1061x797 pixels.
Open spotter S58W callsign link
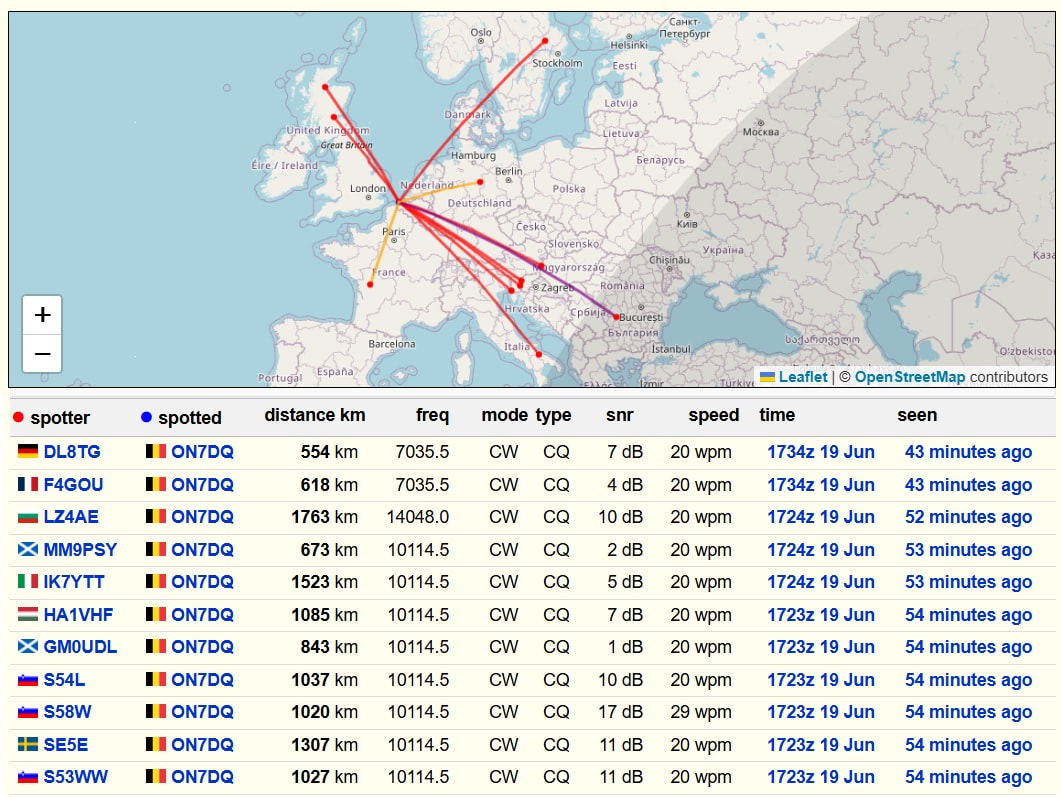67,712
